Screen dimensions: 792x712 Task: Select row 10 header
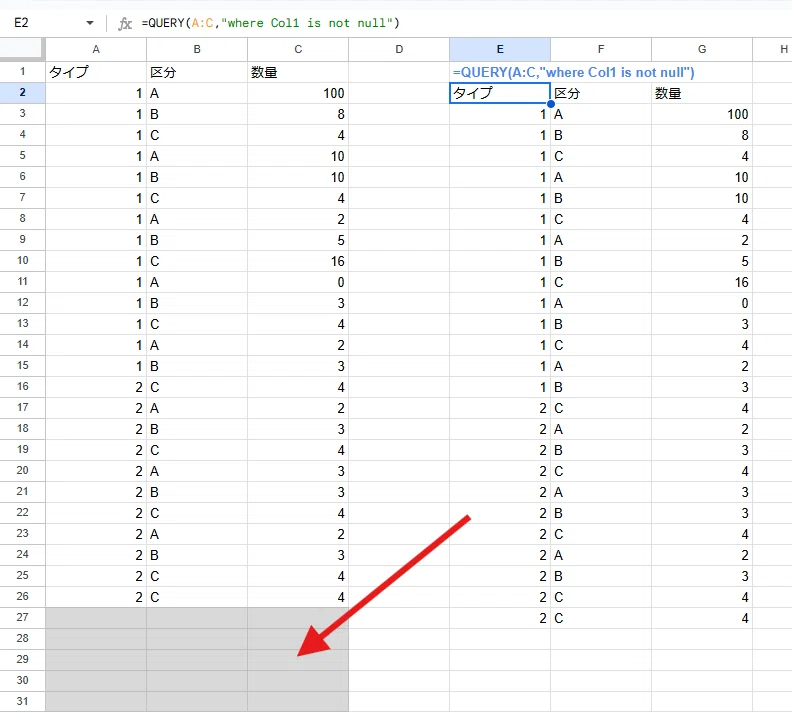23,261
